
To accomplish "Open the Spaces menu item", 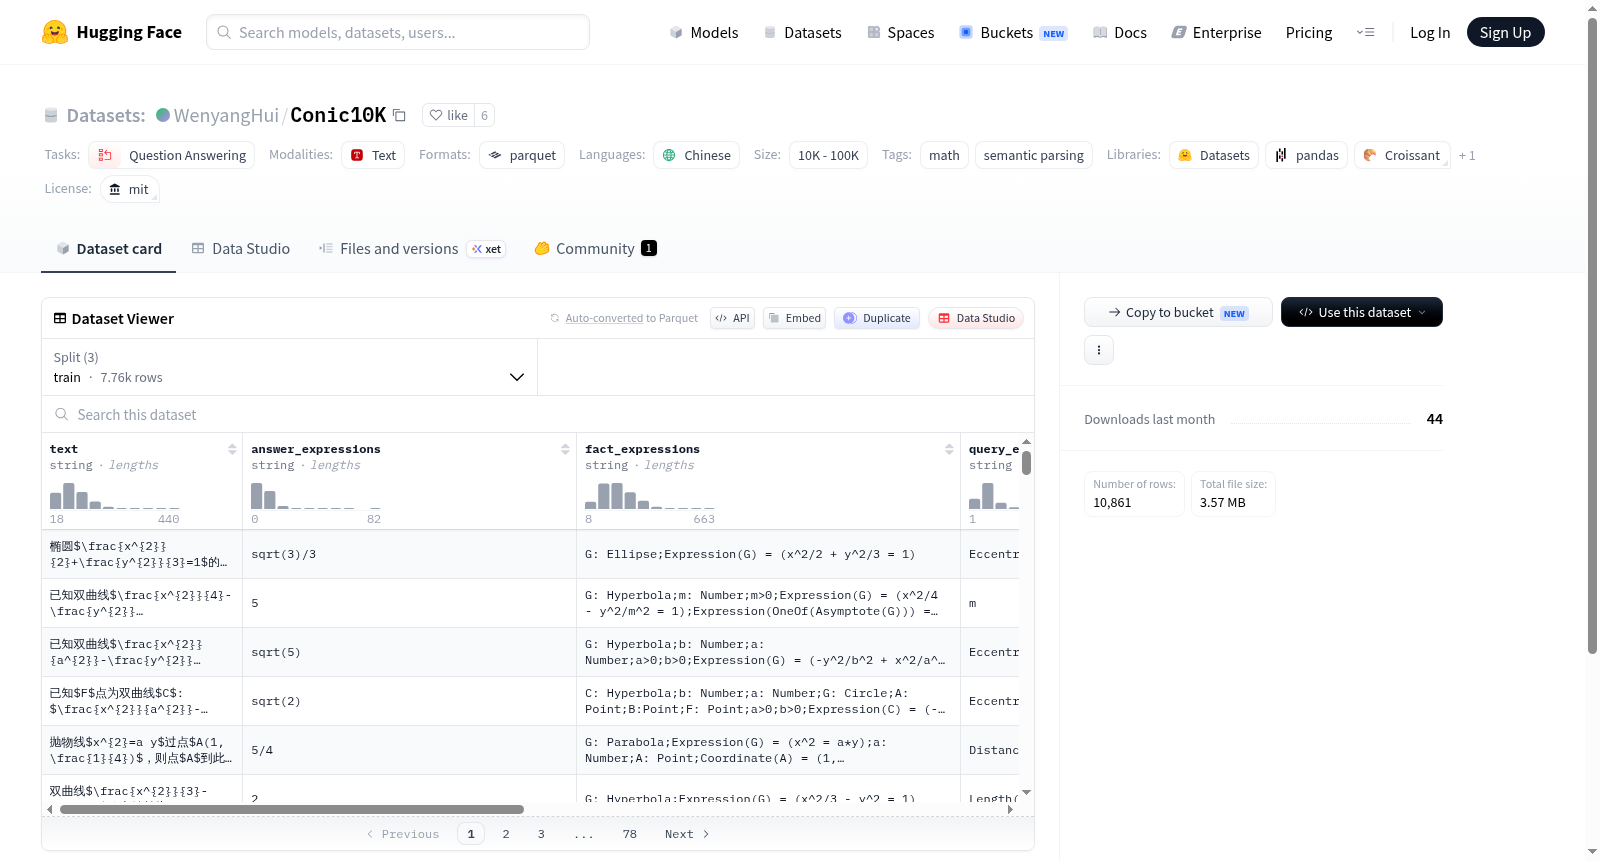I will click(x=900, y=32).
